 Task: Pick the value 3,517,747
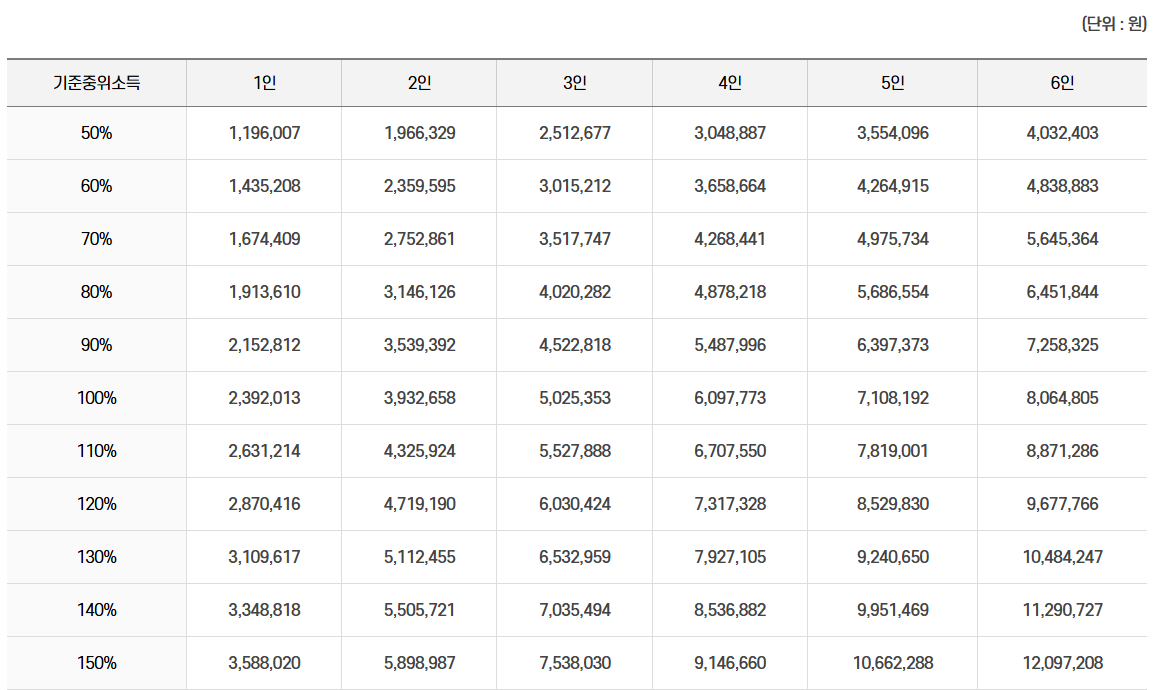point(575,239)
